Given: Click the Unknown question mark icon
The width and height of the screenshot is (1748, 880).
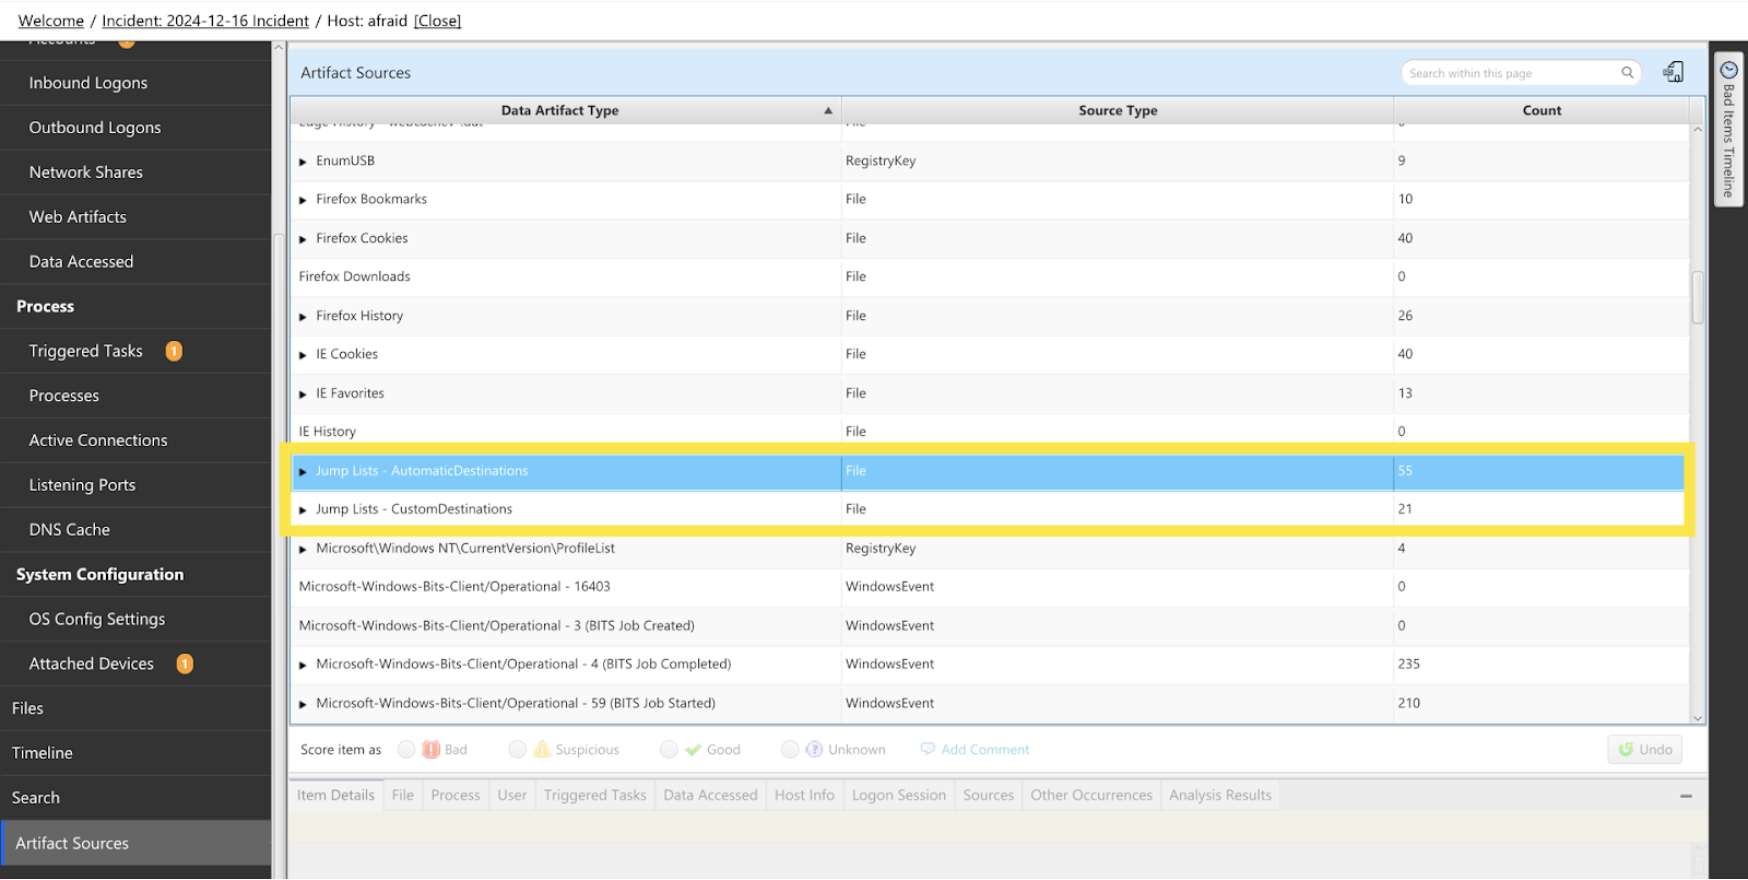Looking at the screenshot, I should (814, 749).
